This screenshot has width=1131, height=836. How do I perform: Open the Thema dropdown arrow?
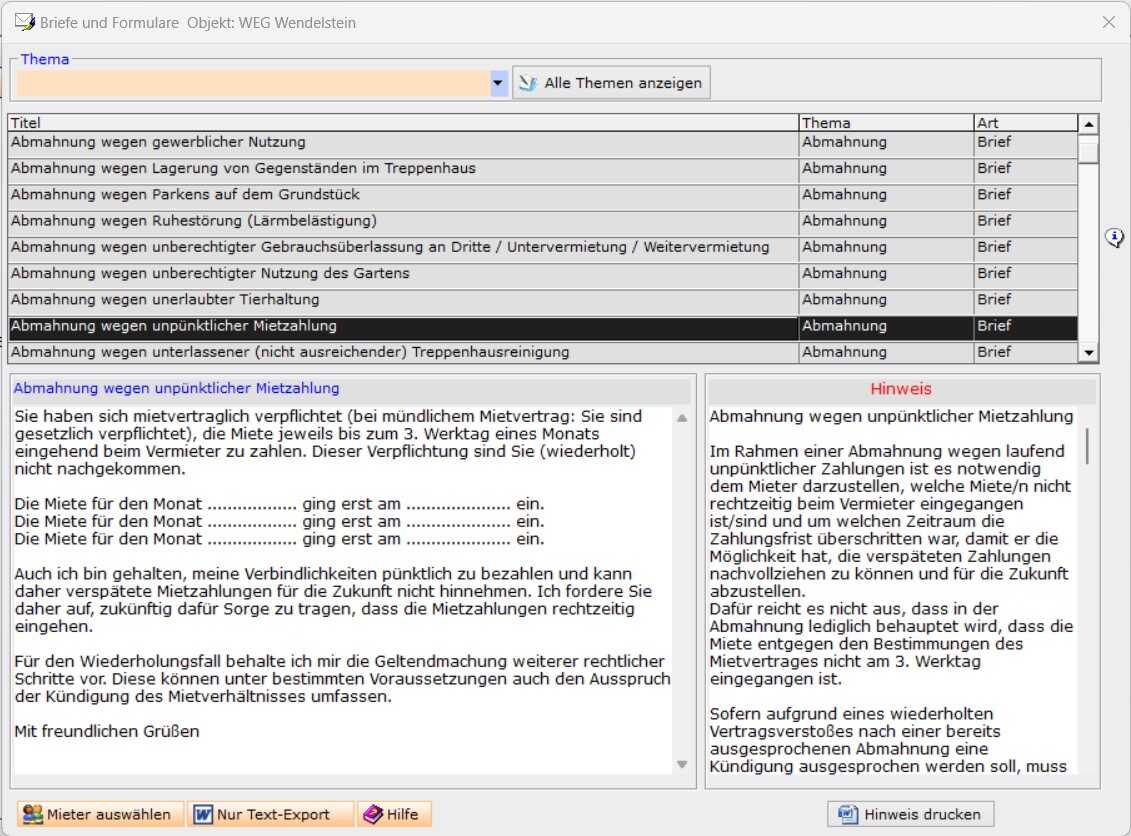pyautogui.click(x=498, y=83)
